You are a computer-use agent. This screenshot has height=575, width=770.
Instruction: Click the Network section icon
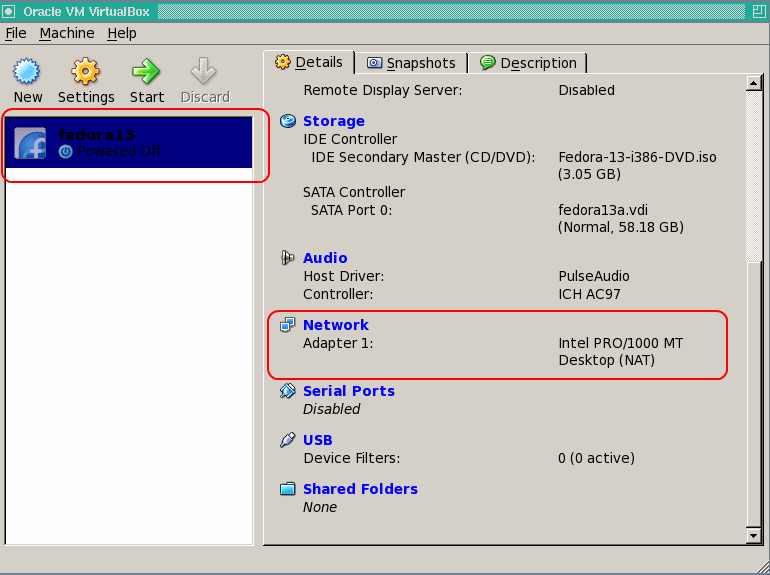coord(288,325)
